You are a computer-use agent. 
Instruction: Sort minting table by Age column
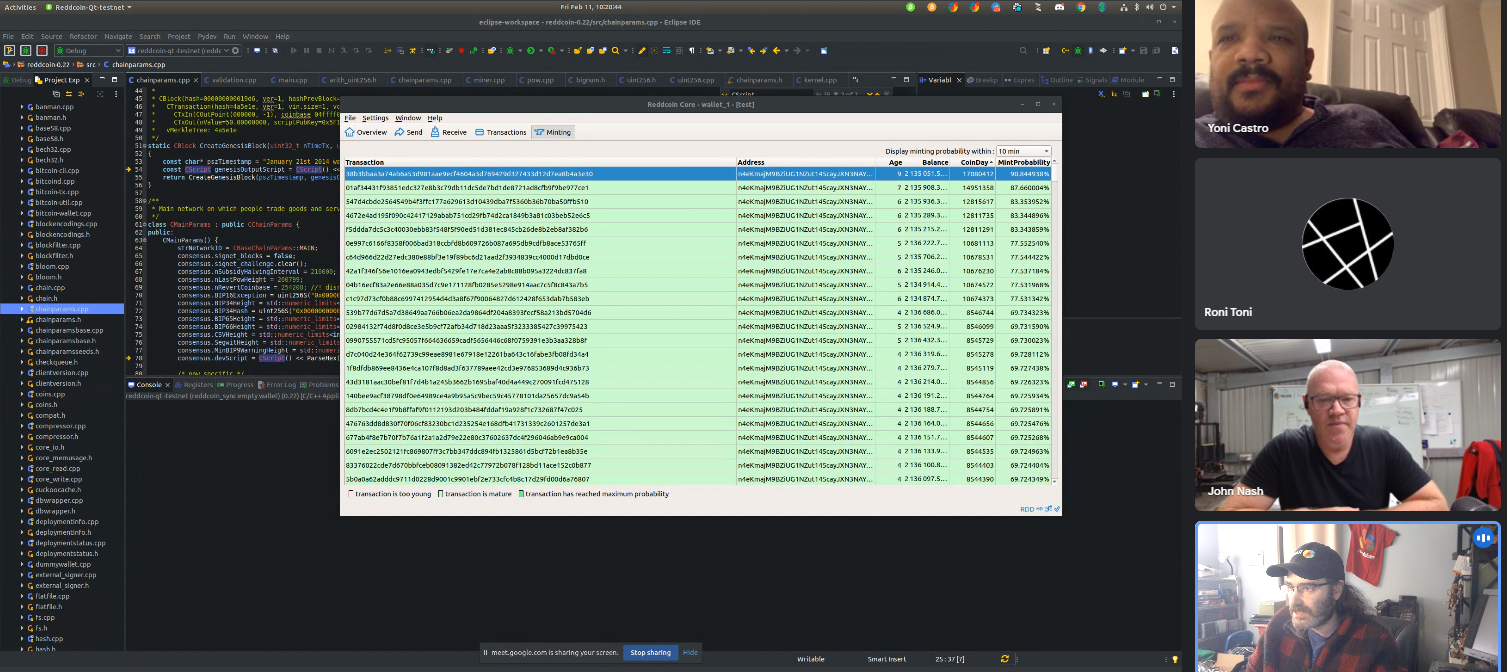pos(891,162)
